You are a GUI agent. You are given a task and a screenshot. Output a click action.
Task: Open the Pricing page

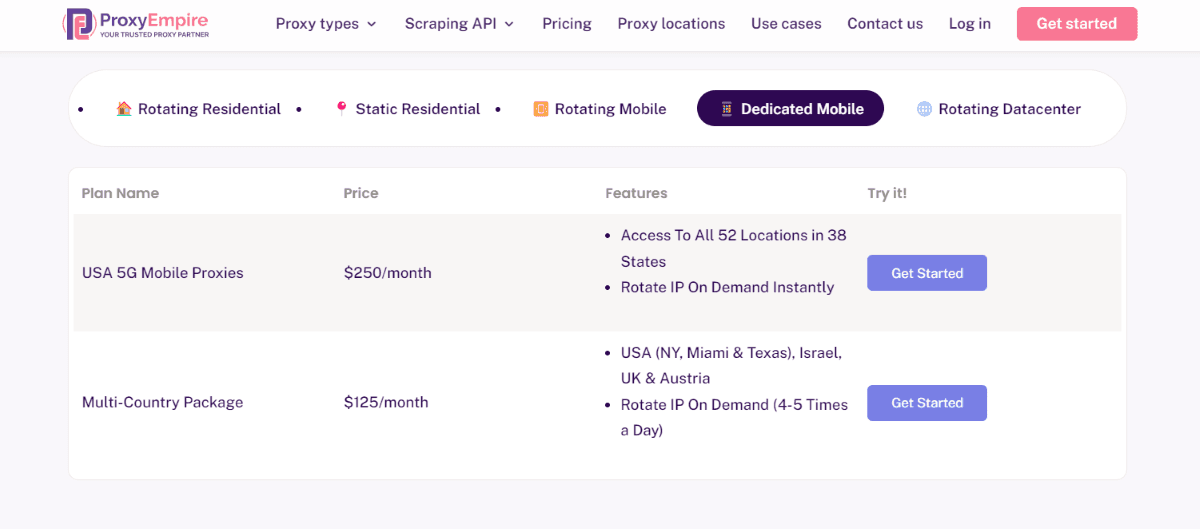[567, 23]
